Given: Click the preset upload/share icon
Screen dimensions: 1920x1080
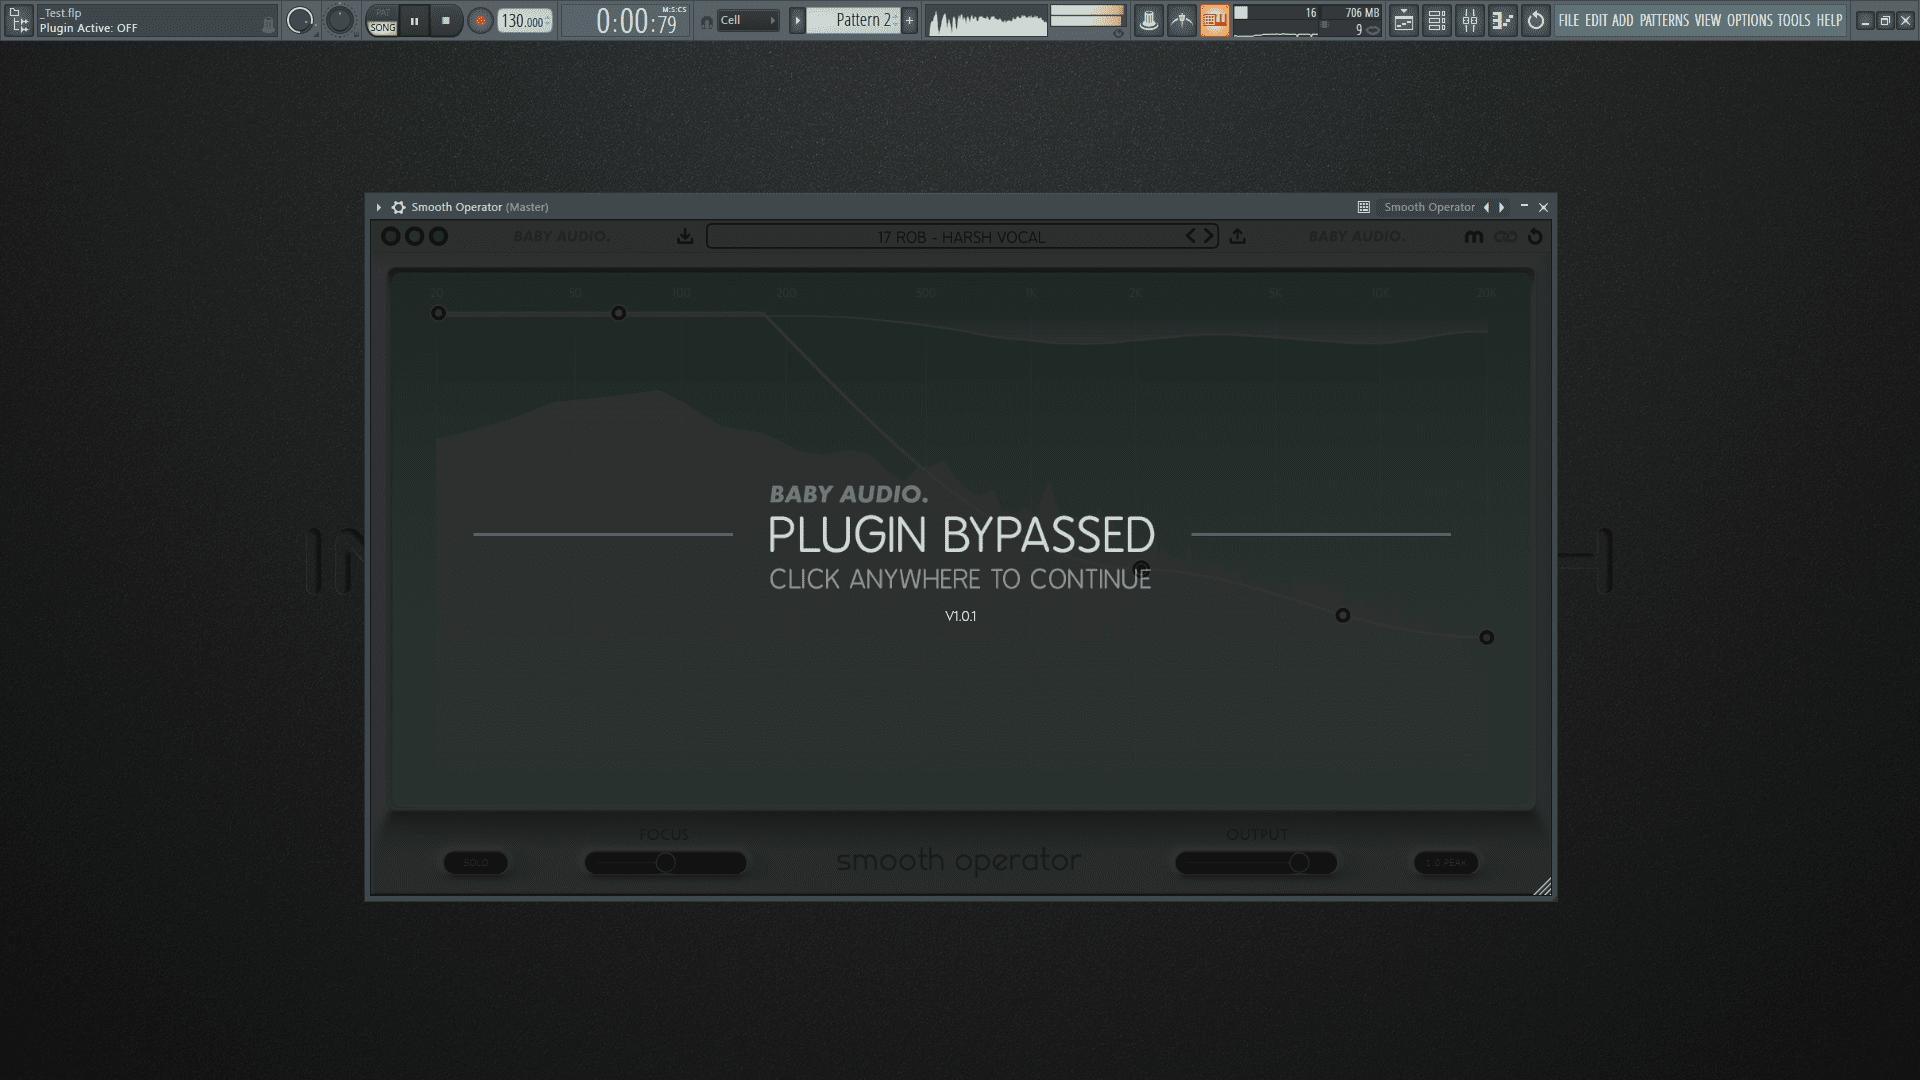Looking at the screenshot, I should coord(1238,236).
